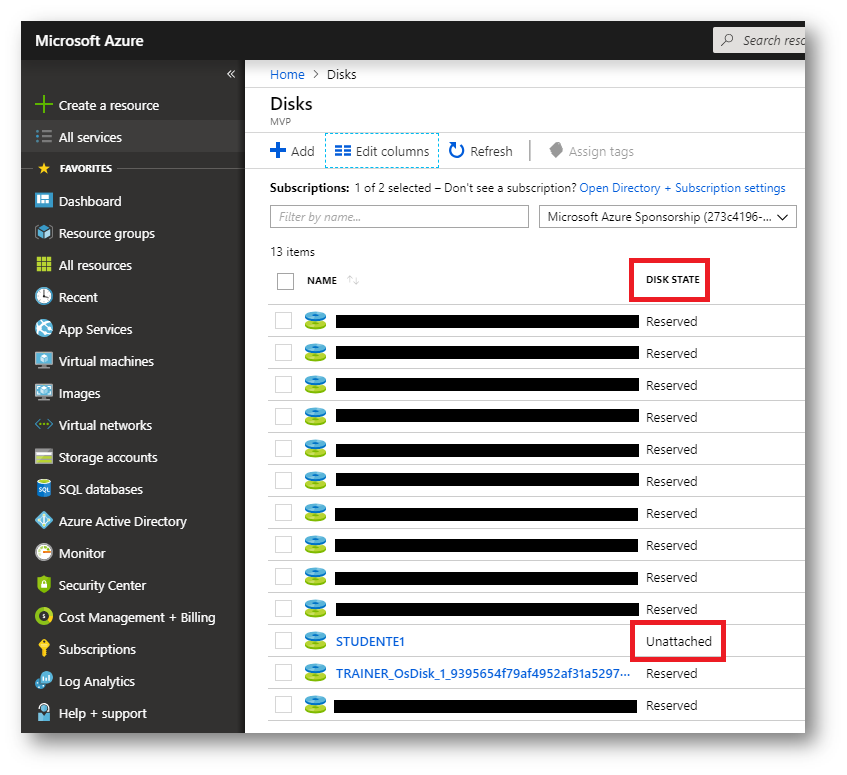Viewport: 847px width, 775px height.
Task: Open the Dashboard icon in sidebar
Action: tap(43, 201)
